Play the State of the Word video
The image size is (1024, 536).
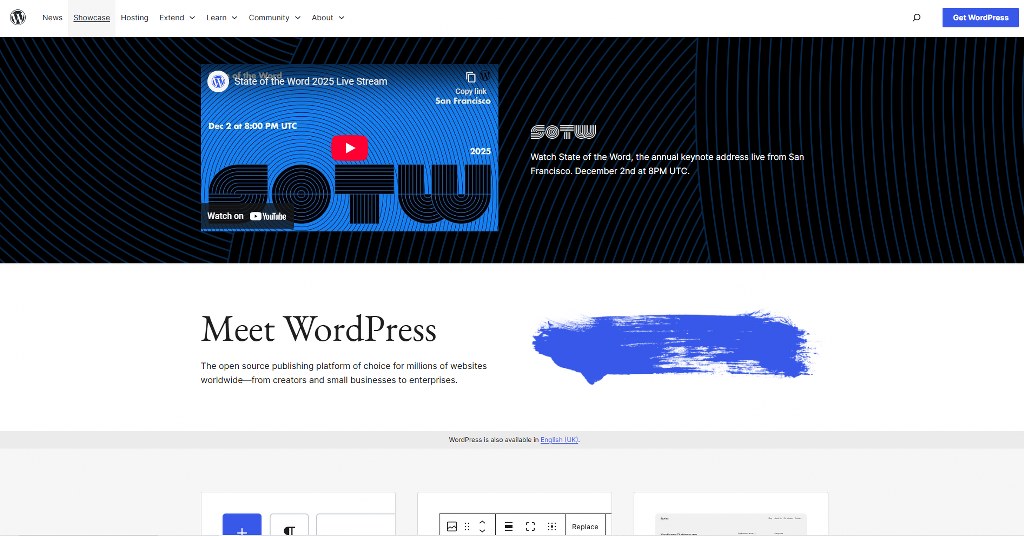click(x=349, y=148)
